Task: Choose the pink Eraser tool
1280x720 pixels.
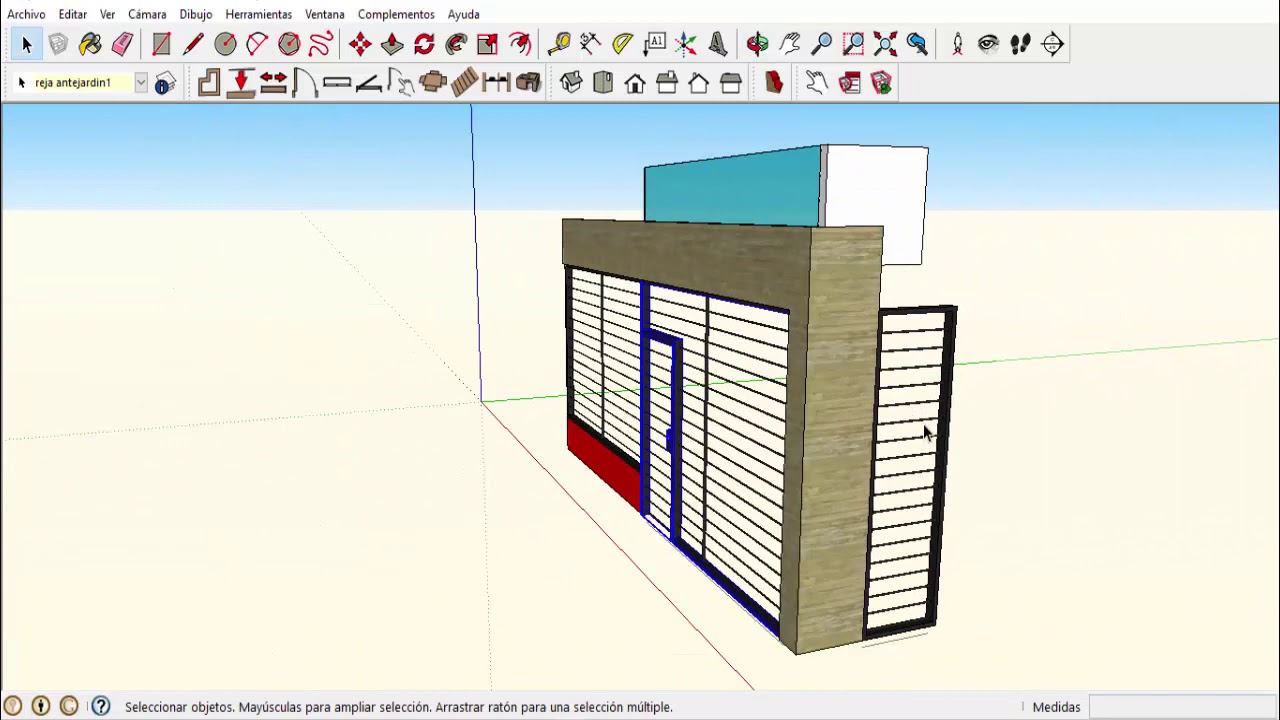Action: 122,44
